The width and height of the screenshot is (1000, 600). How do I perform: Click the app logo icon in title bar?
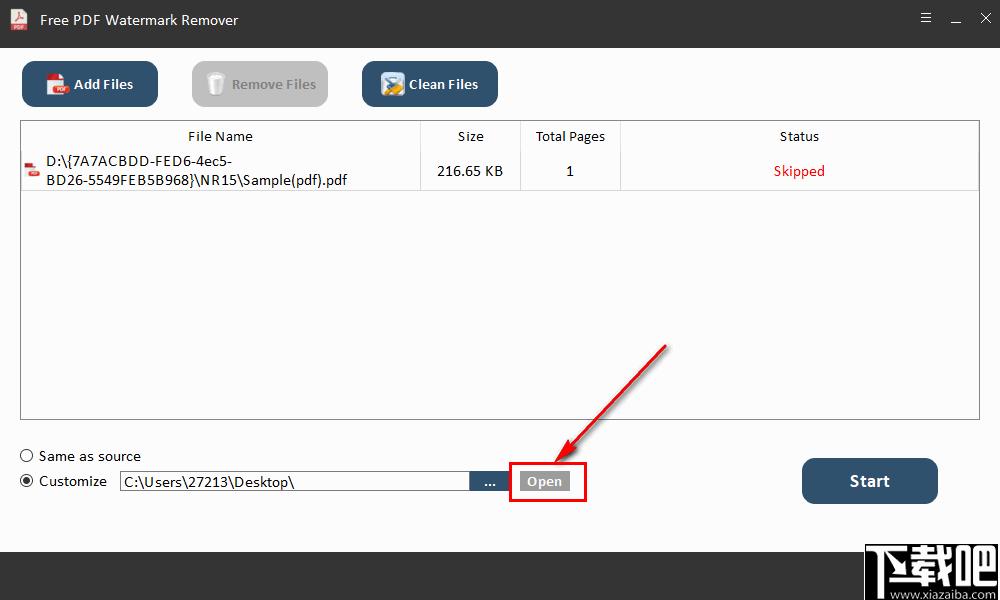coord(19,20)
